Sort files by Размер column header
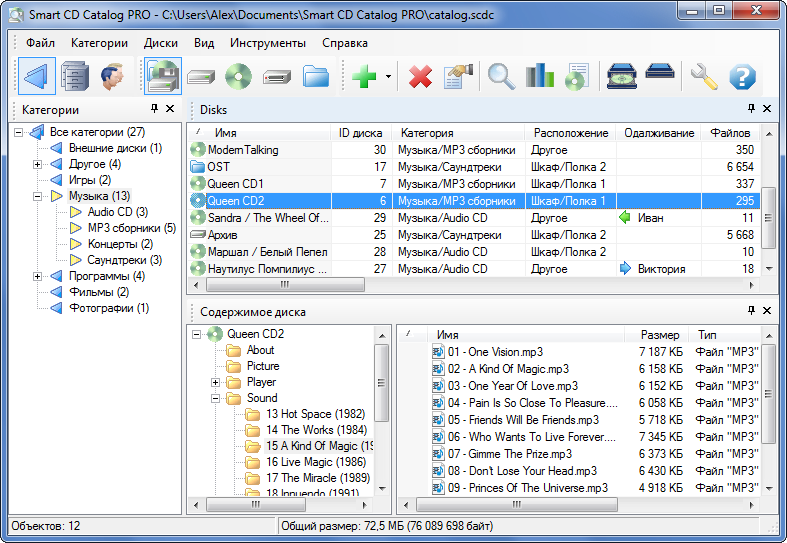Screen dimensions: 787x543 (x=659, y=335)
